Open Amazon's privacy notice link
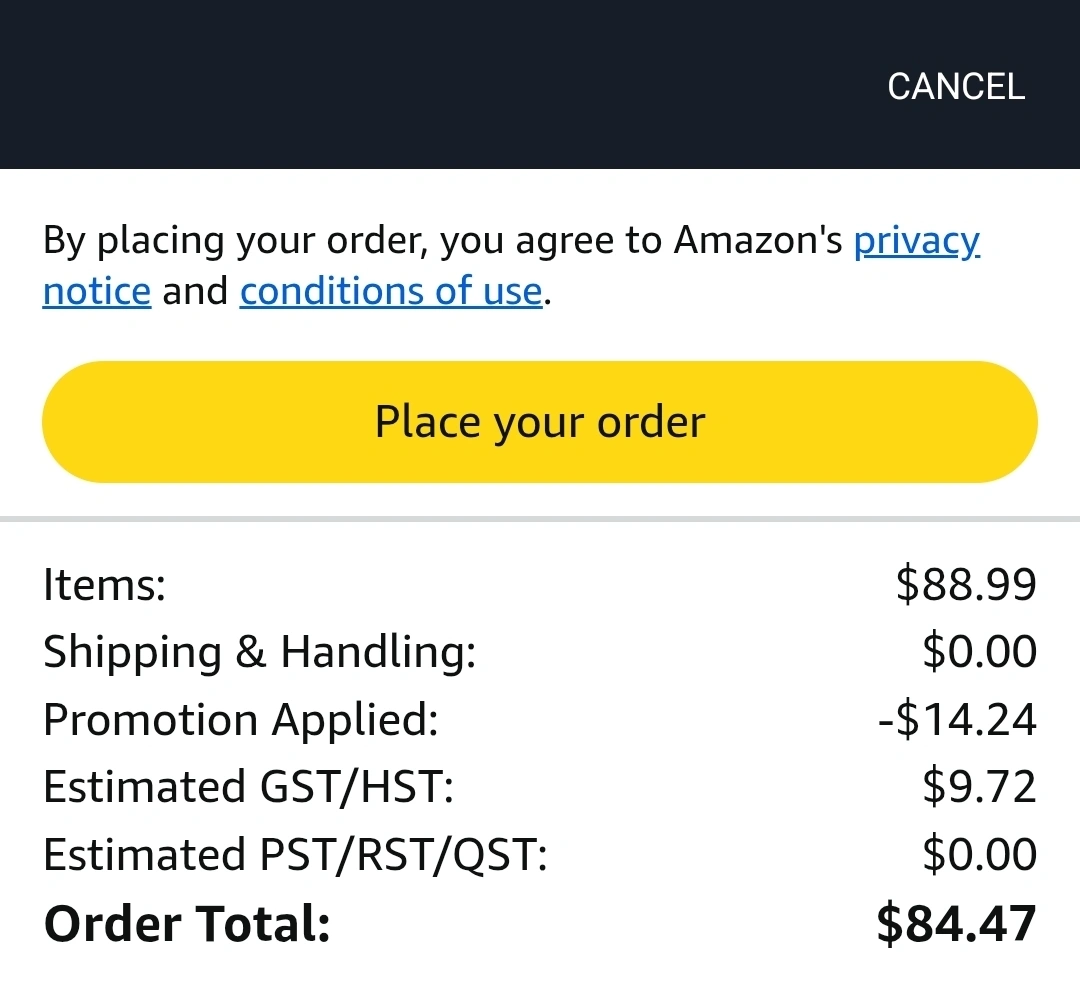 916,241
